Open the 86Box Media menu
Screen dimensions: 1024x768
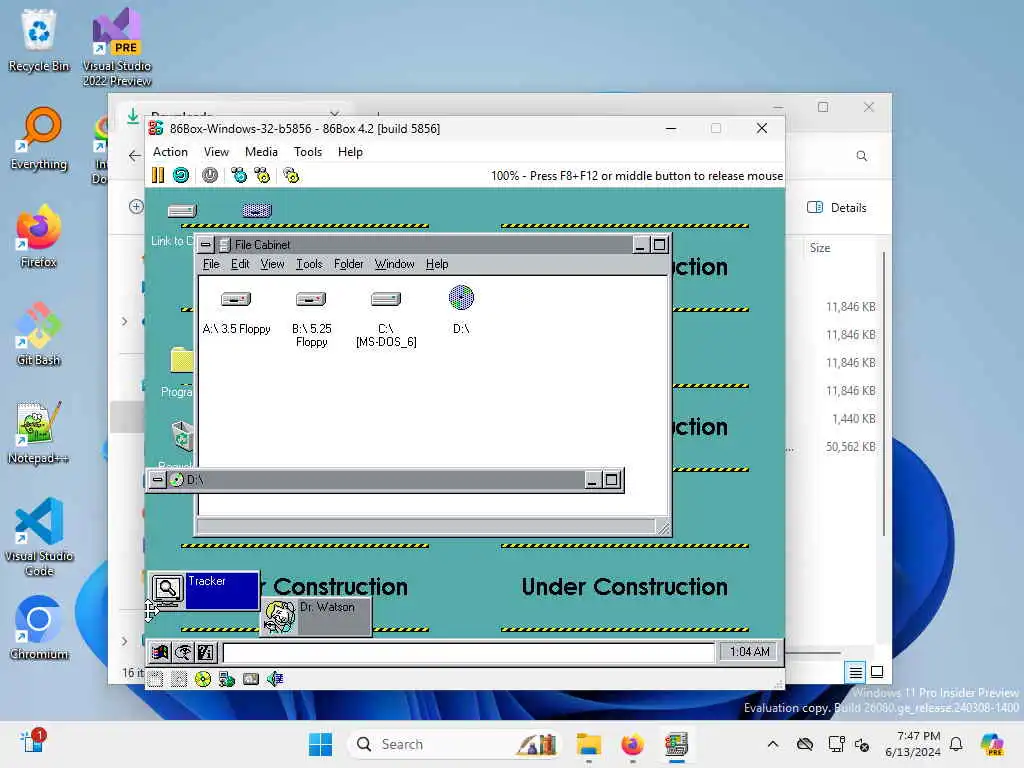point(261,152)
